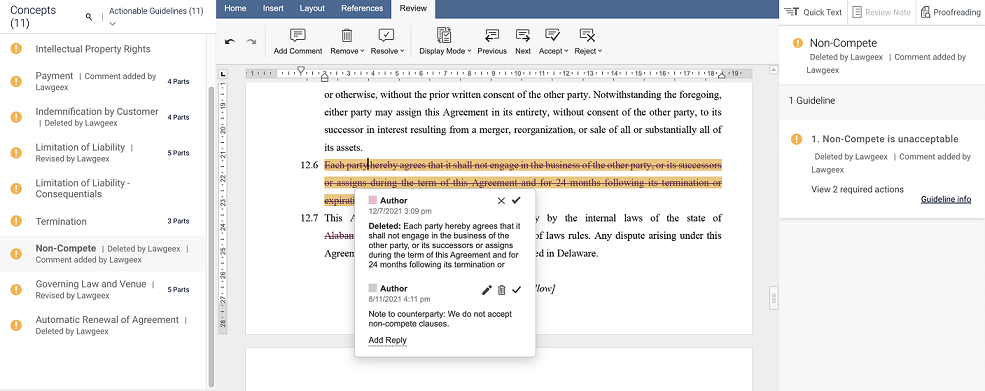Click the Reject changes icon
The width and height of the screenshot is (985, 391).
[x=587, y=35]
